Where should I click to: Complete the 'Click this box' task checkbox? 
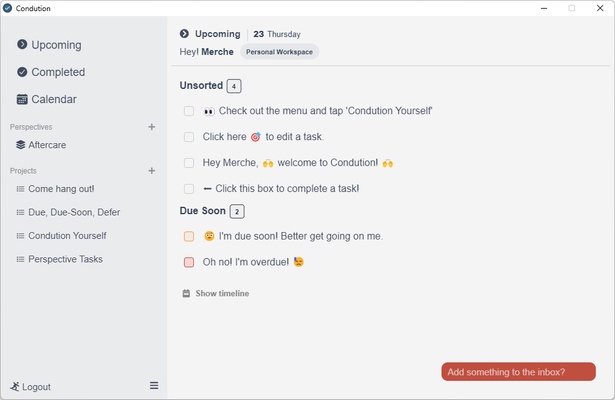click(x=189, y=188)
